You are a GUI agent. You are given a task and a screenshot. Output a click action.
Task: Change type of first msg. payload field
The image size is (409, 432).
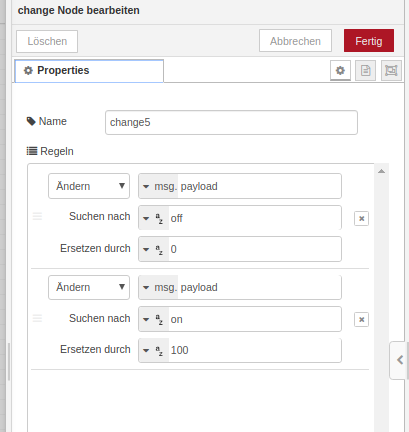pyautogui.click(x=159, y=186)
